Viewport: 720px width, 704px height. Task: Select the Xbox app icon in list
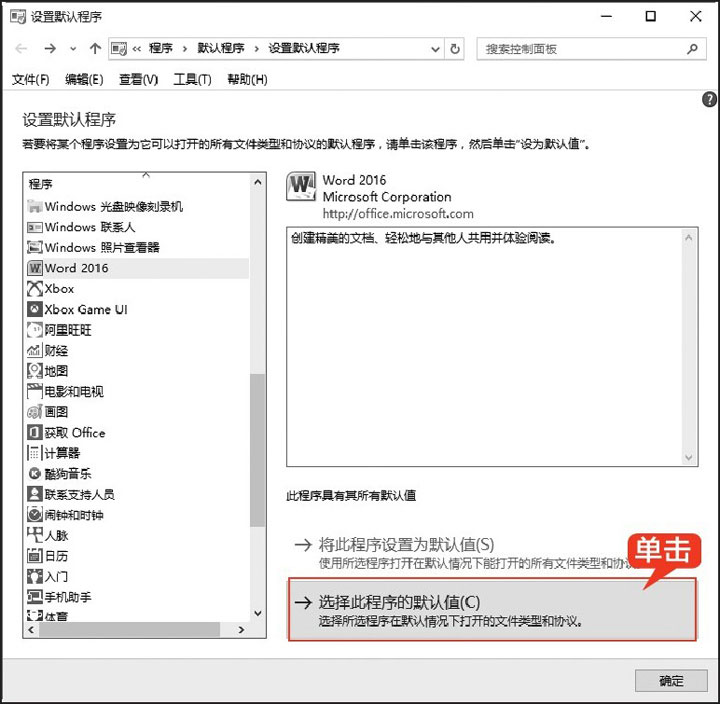36,289
